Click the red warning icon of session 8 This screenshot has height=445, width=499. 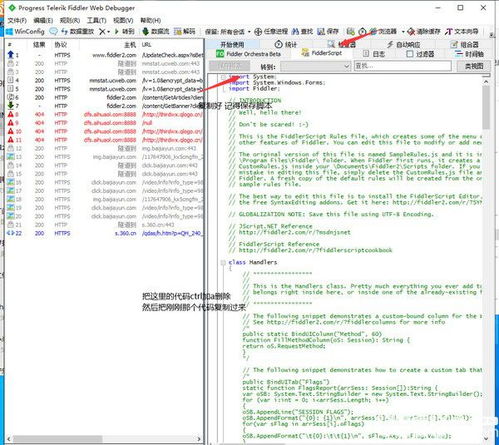(10, 114)
